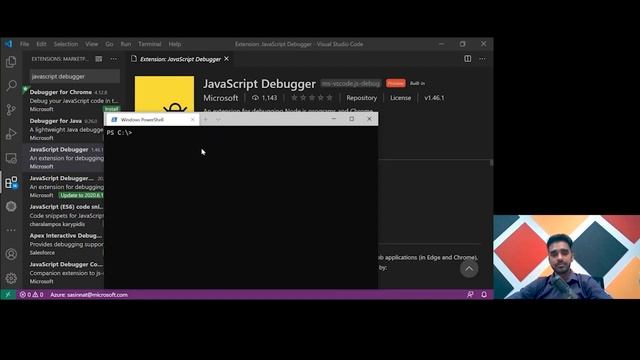Click the VS Code logo in title bar
640x360 pixels.
pyautogui.click(x=9, y=44)
